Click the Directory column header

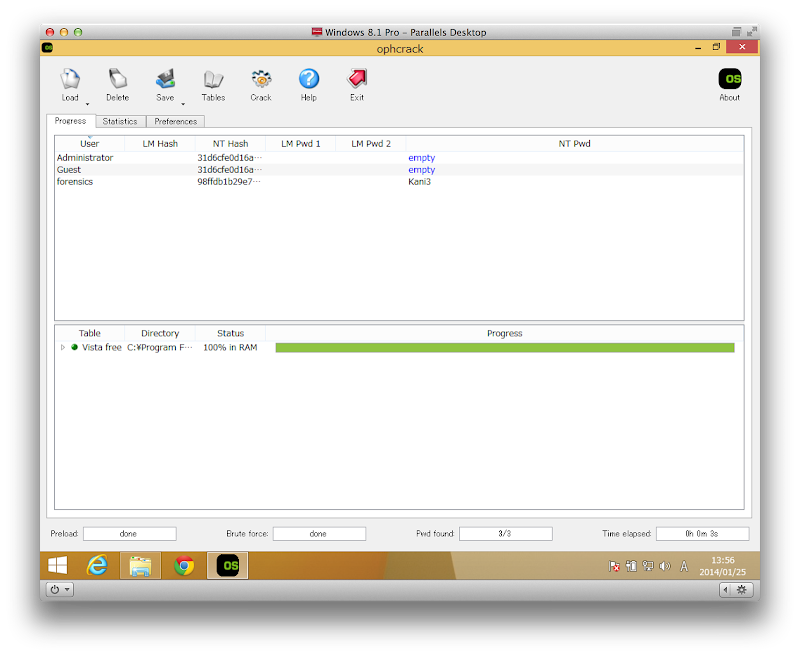pyautogui.click(x=160, y=333)
